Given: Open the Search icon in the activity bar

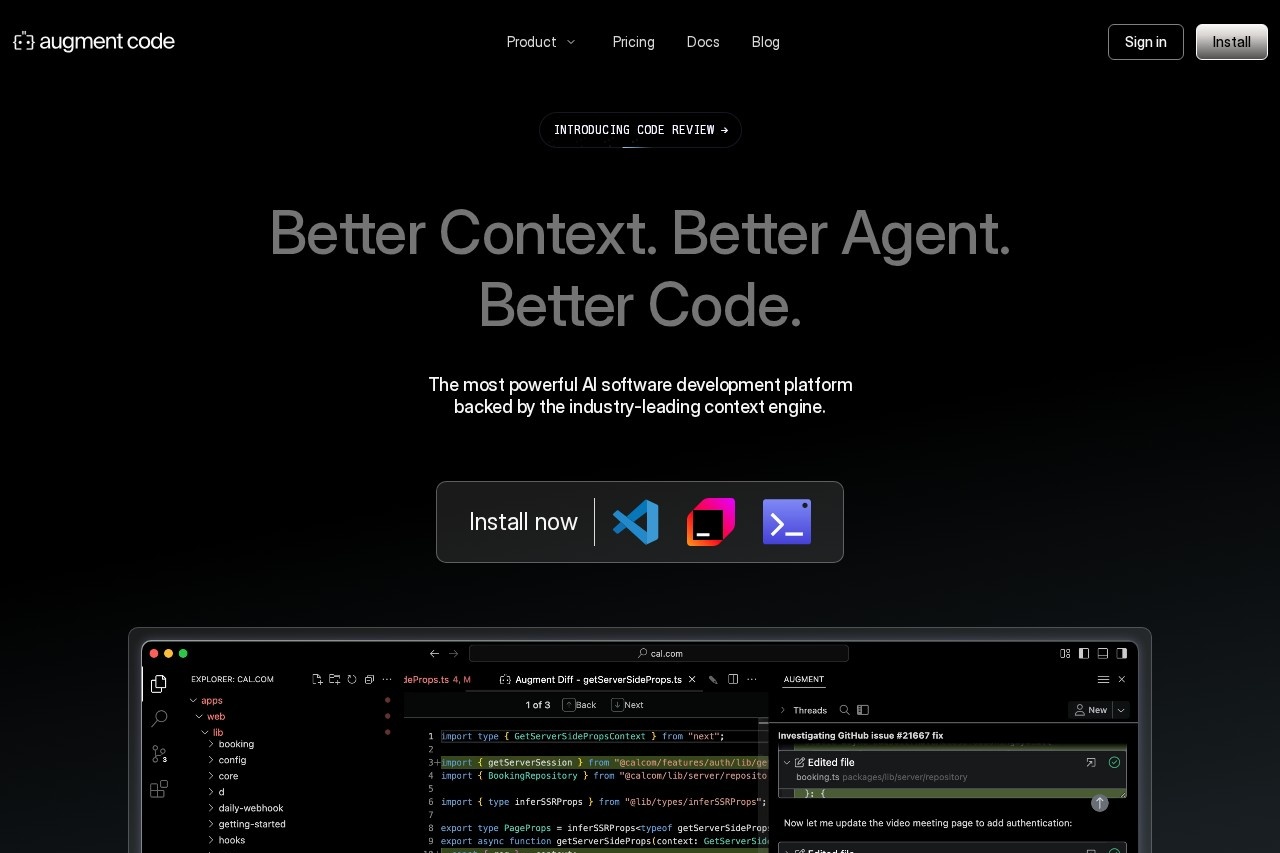Looking at the screenshot, I should pyautogui.click(x=160, y=719).
